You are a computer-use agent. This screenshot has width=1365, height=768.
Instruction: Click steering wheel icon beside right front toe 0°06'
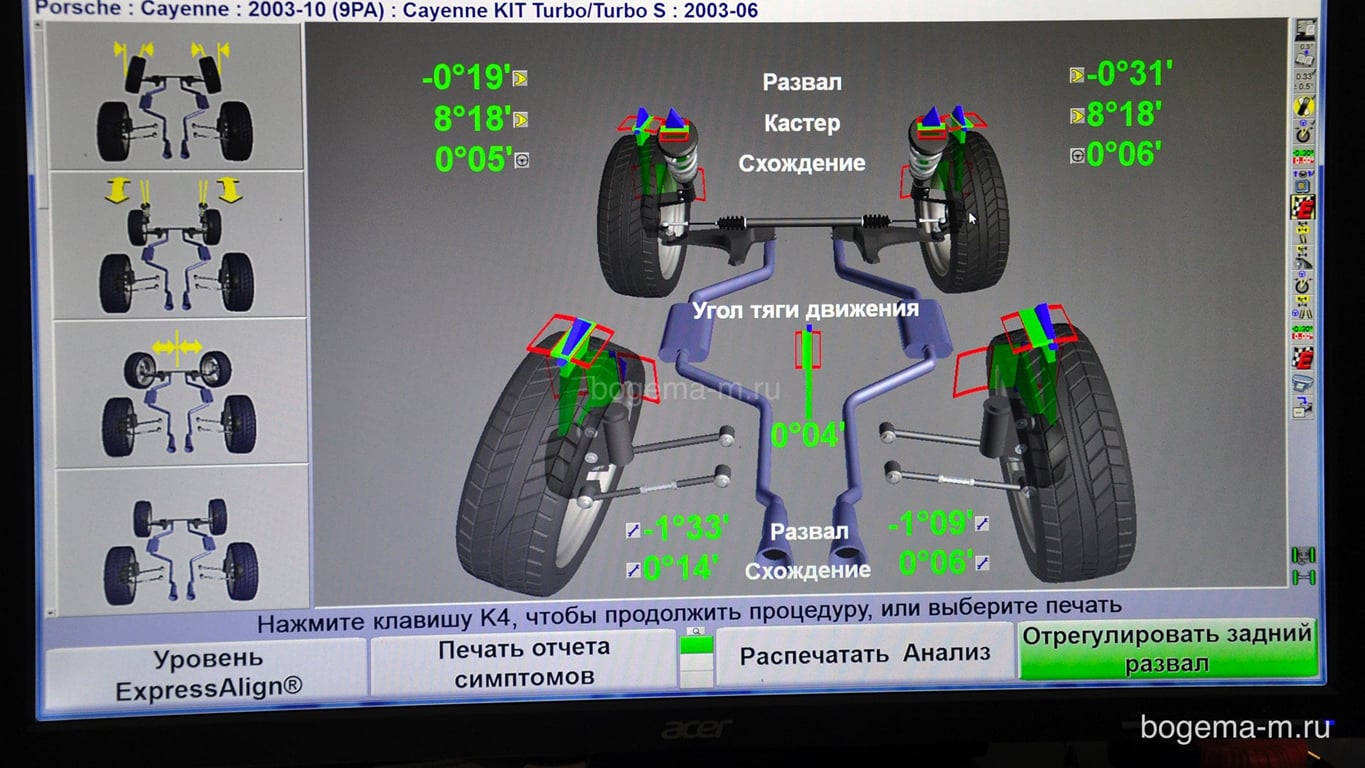click(1077, 156)
